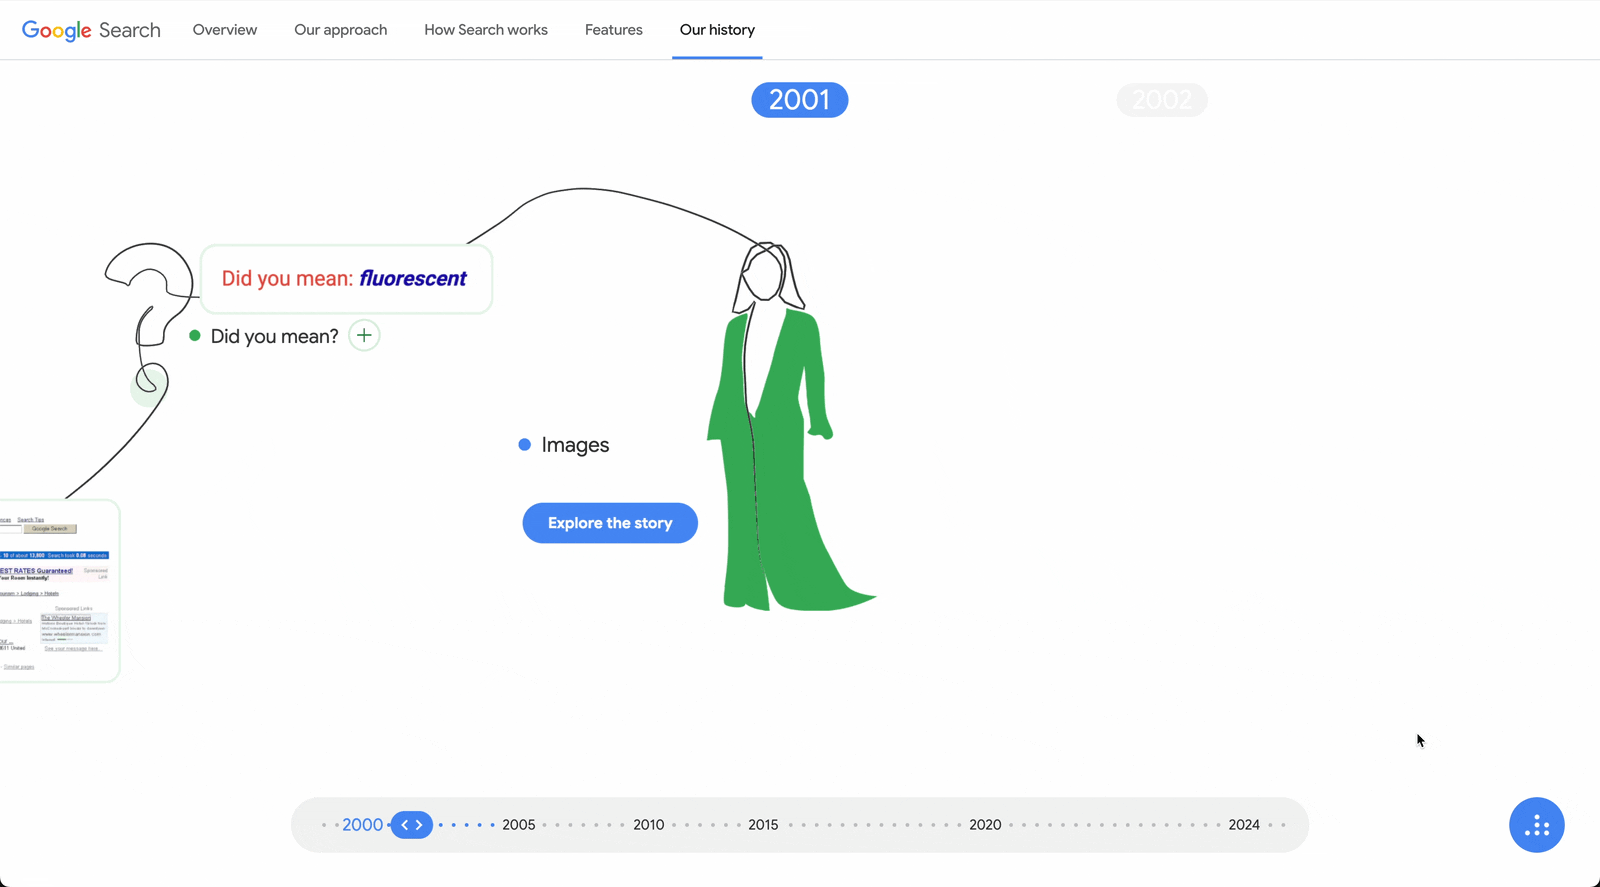Jump to 2015 on timeline

click(x=763, y=825)
